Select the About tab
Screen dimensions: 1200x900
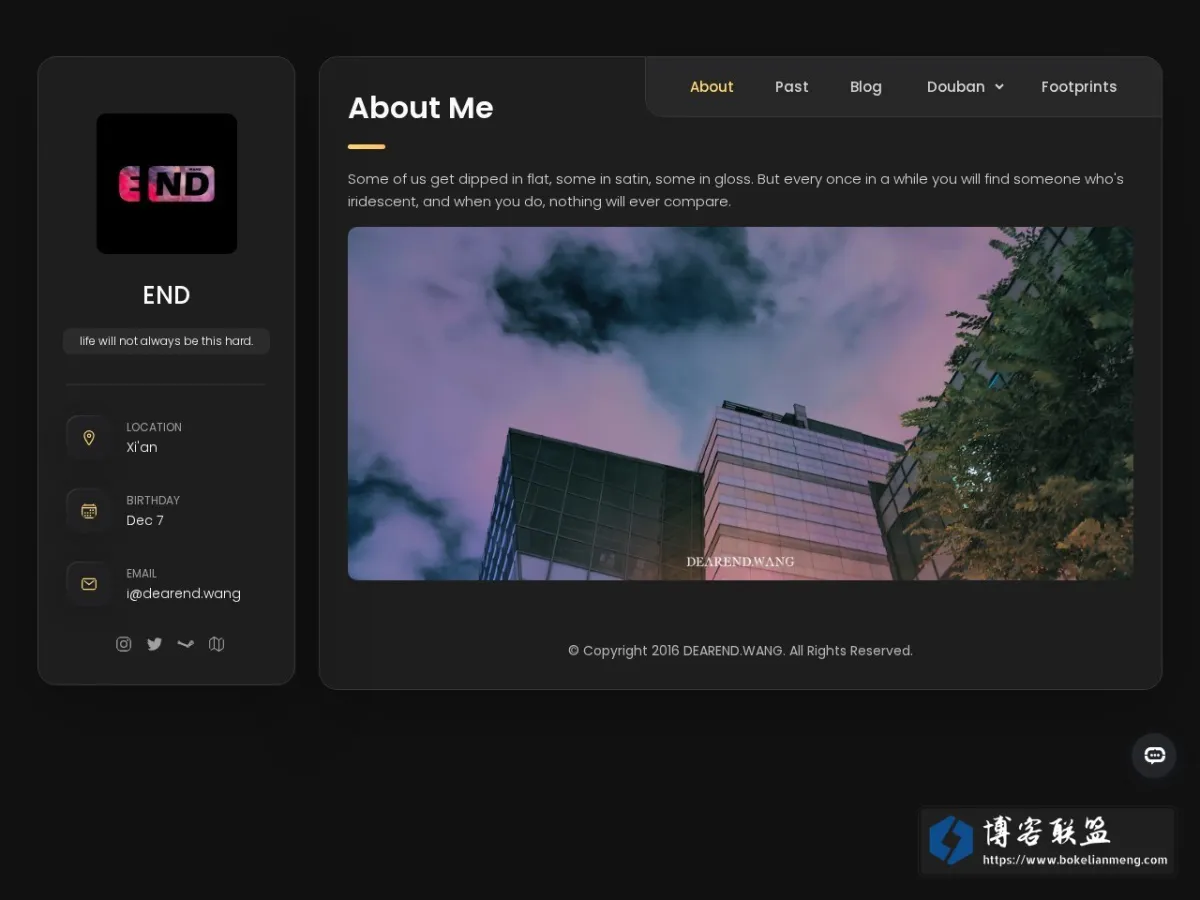[712, 87]
